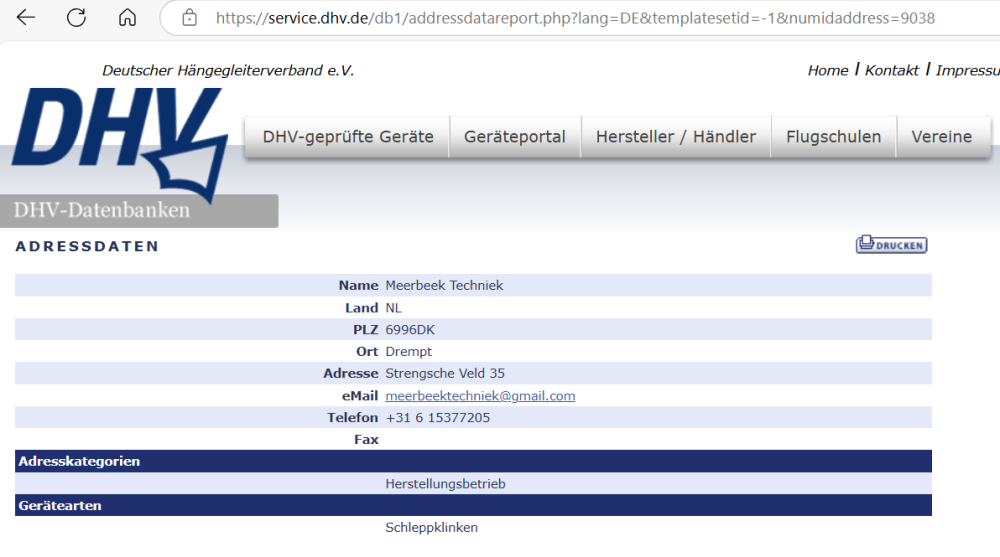Image resolution: width=1000 pixels, height=557 pixels.
Task: Open the Flugschulen menu item
Action: pyautogui.click(x=834, y=137)
